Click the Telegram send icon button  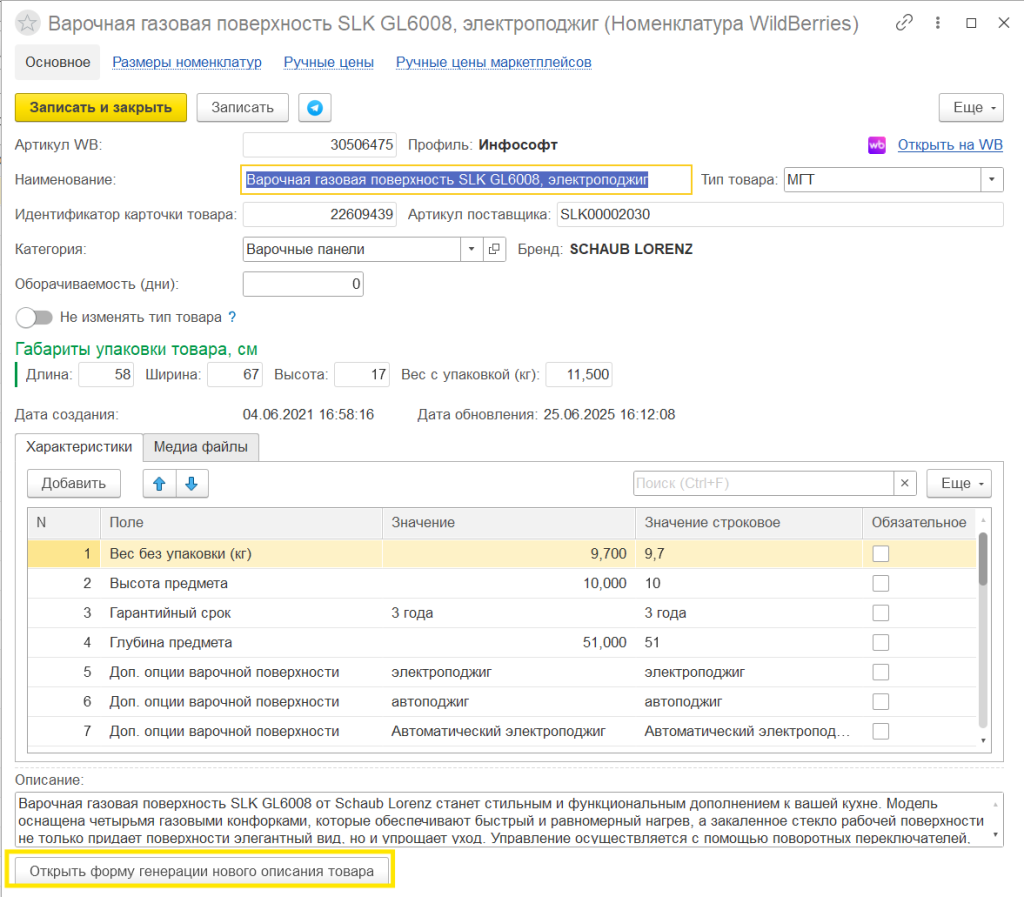316,108
